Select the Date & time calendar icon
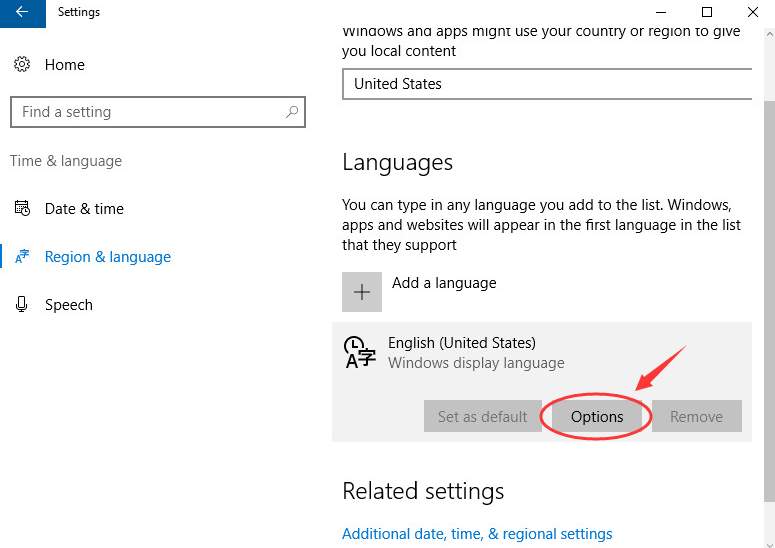Image resolution: width=775 pixels, height=548 pixels. [22, 208]
